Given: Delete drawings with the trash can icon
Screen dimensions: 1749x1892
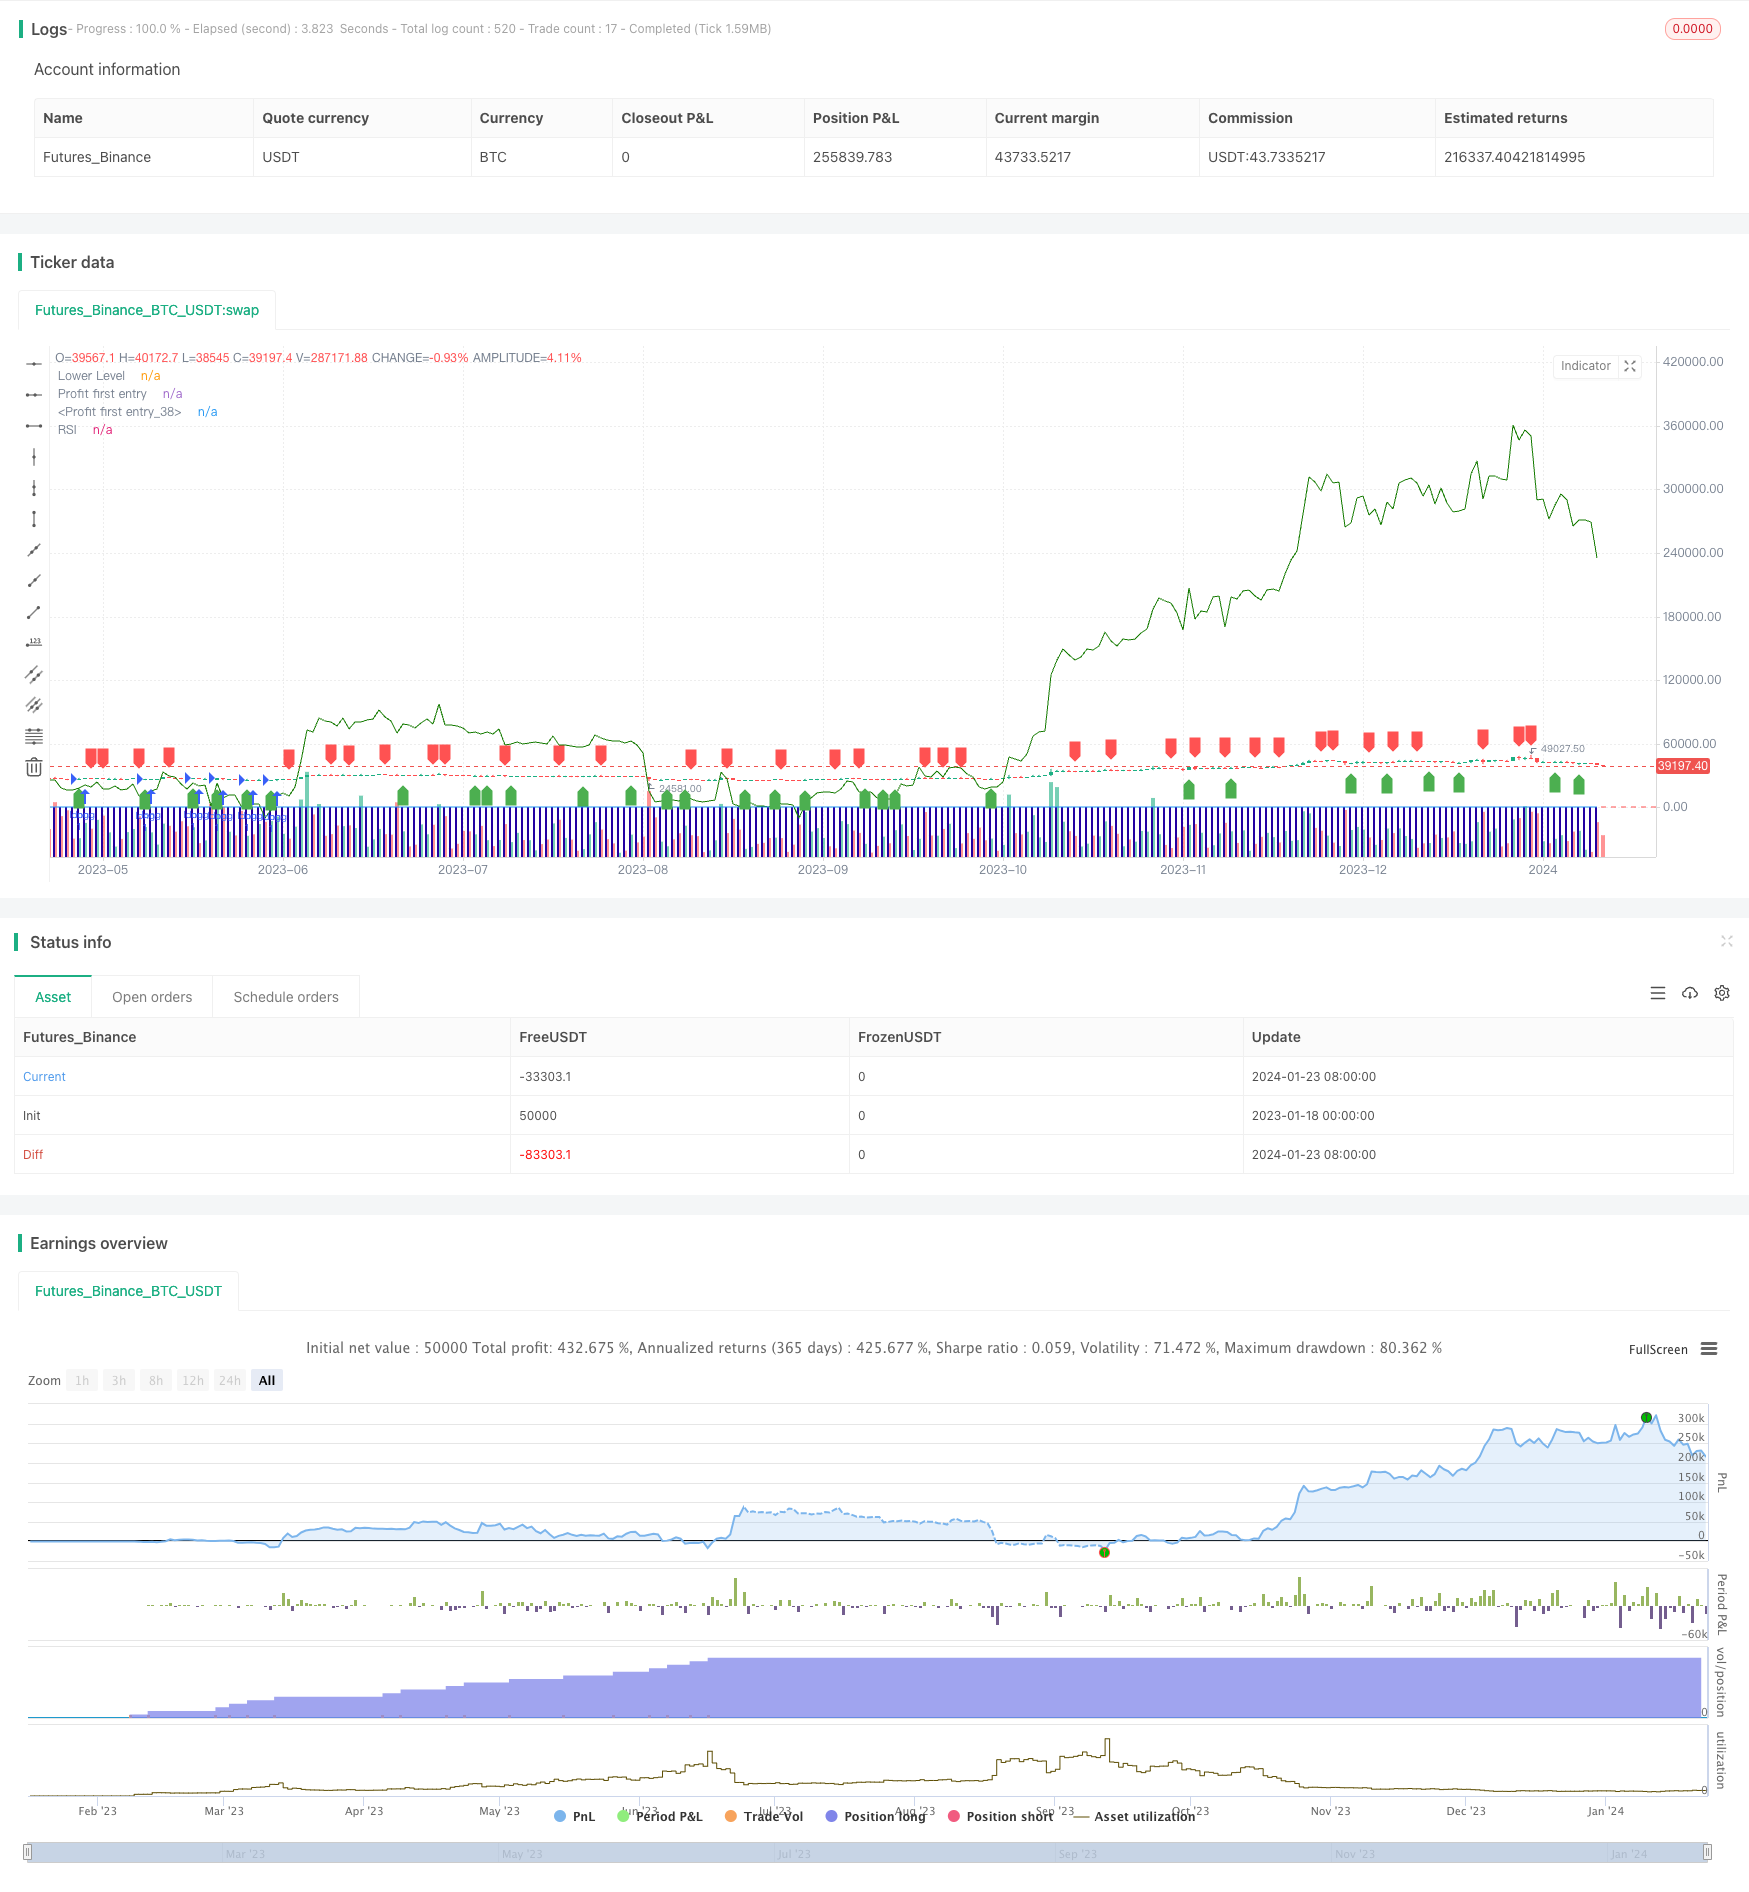Looking at the screenshot, I should (x=34, y=767).
